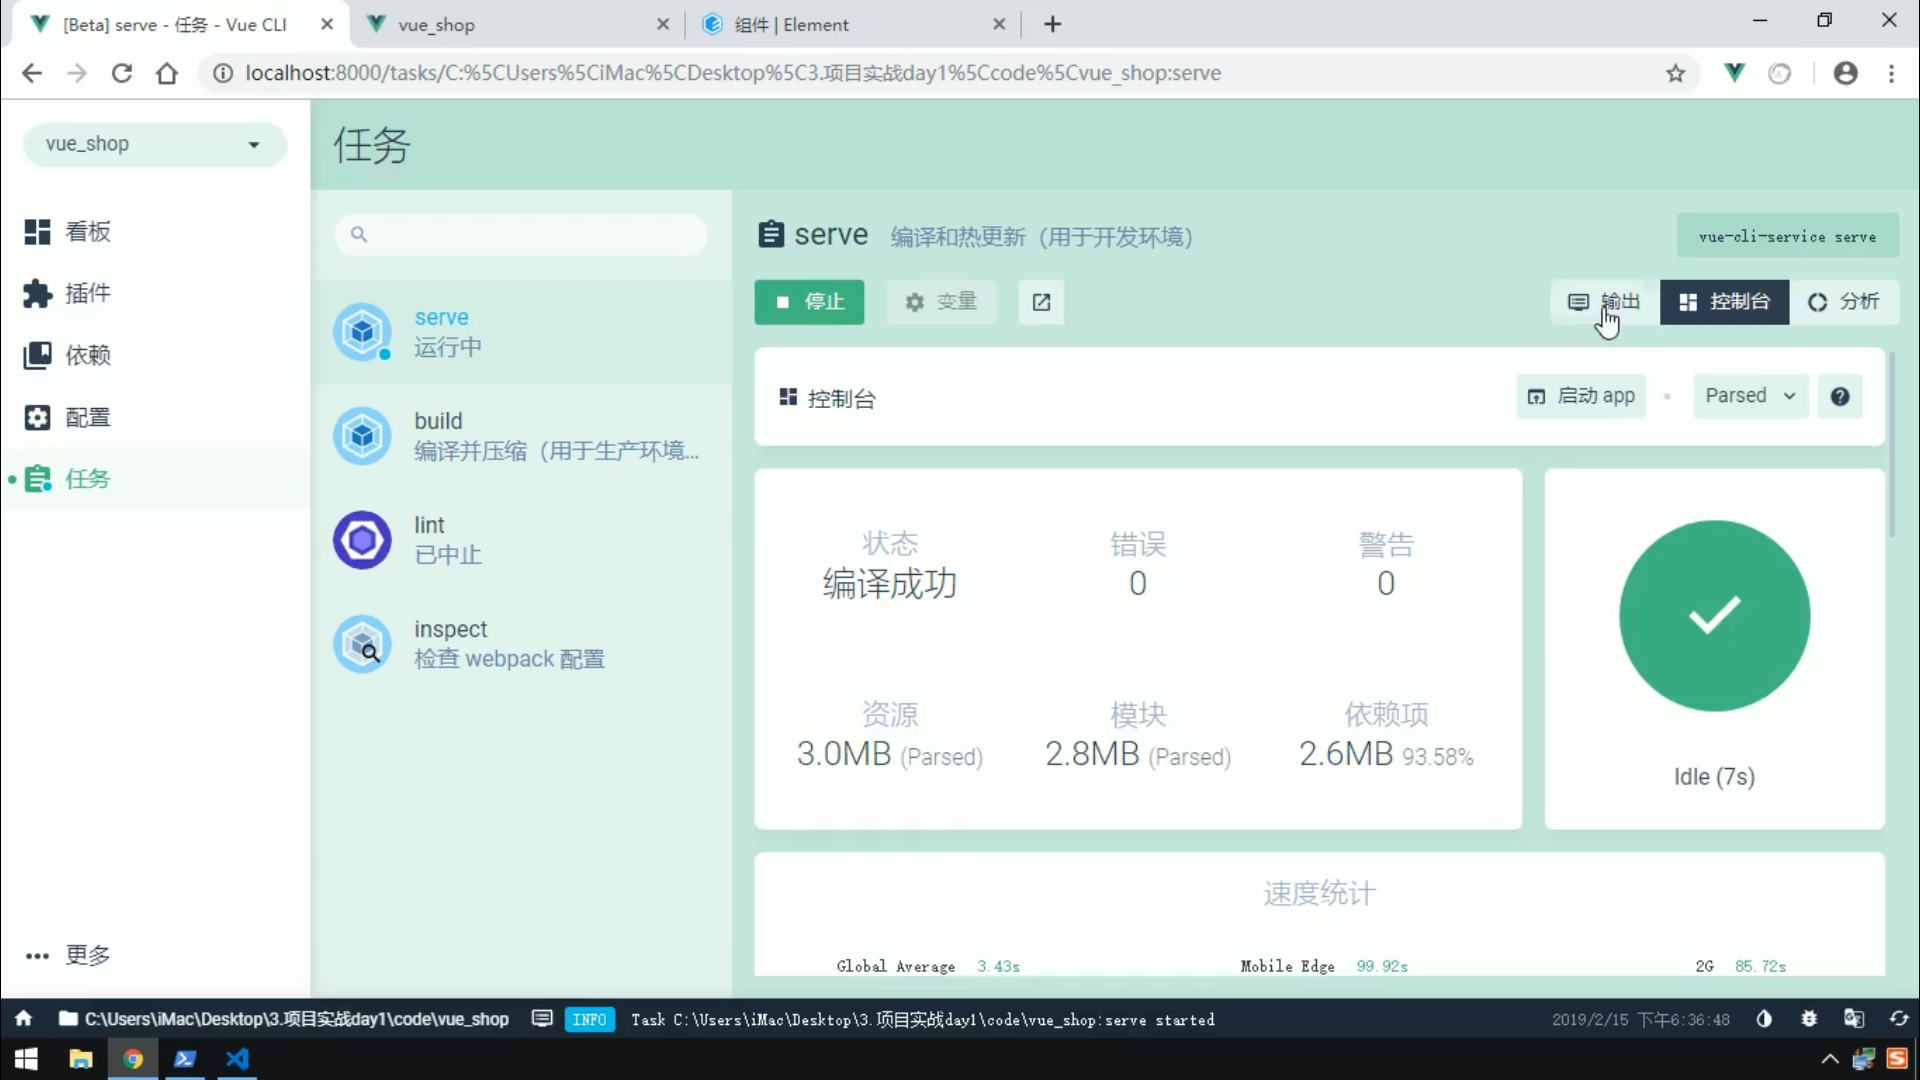Open PowerShell from taskbar
Viewport: 1920px width, 1080px height.
[185, 1059]
